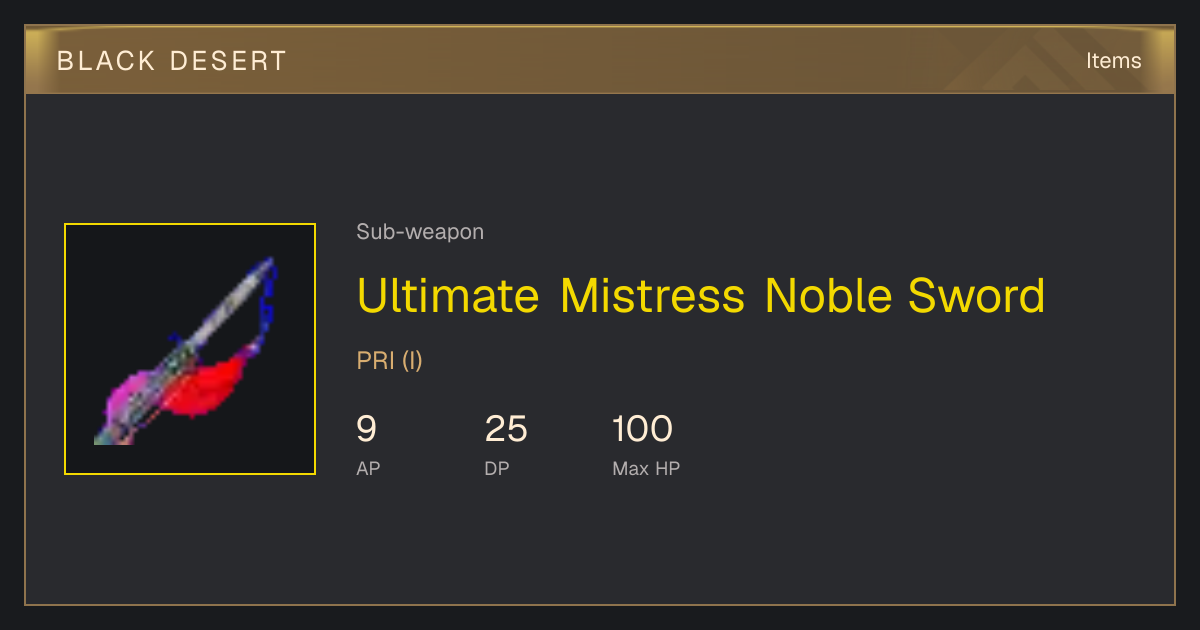1200x630 pixels.
Task: Click the word Mistress in item title
Action: (x=652, y=296)
